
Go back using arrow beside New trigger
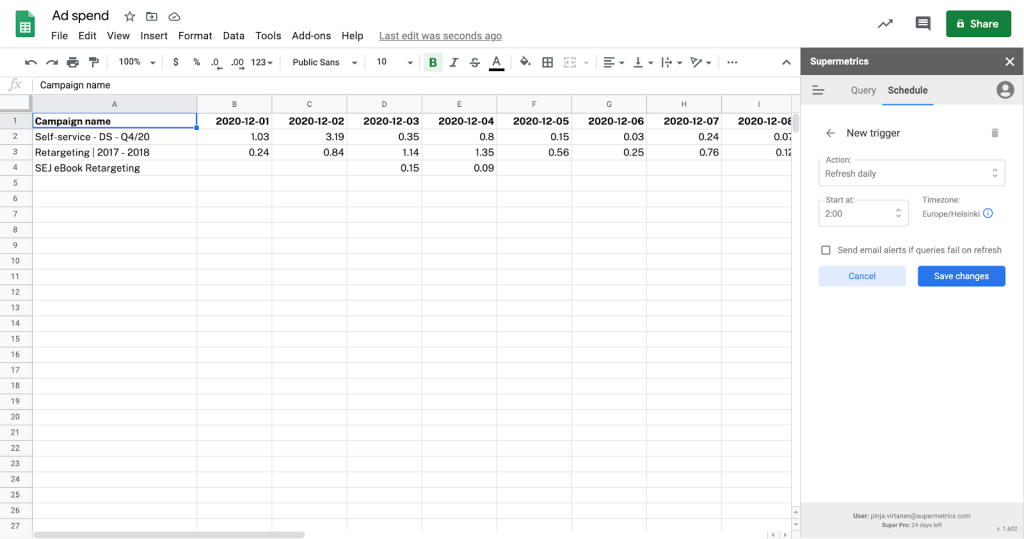click(830, 133)
